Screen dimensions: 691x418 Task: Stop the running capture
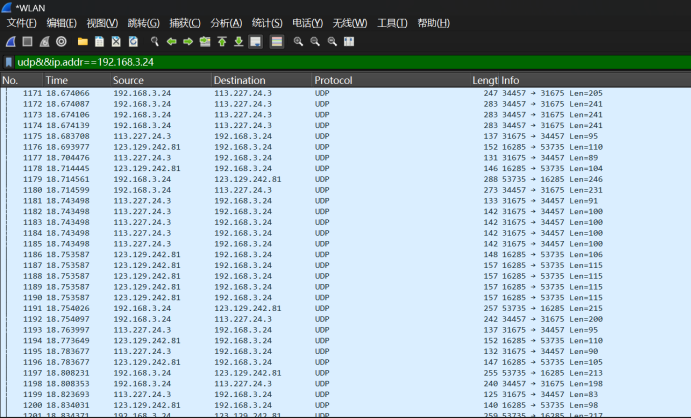click(x=27, y=41)
